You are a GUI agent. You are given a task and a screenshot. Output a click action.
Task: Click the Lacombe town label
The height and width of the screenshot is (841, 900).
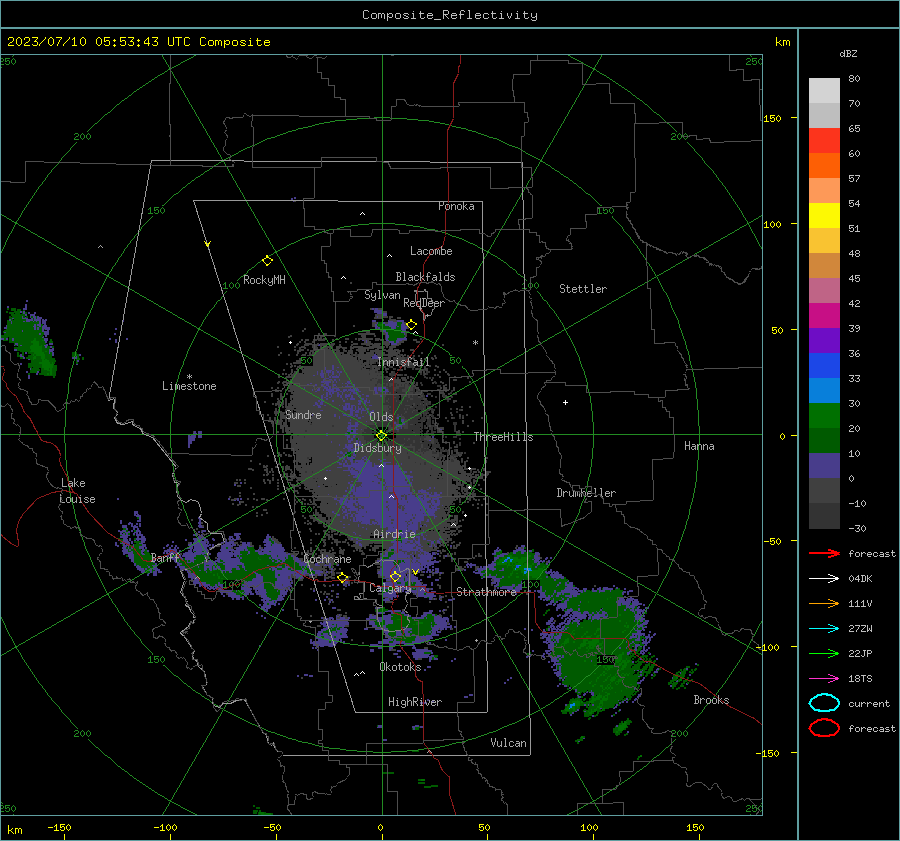click(431, 251)
